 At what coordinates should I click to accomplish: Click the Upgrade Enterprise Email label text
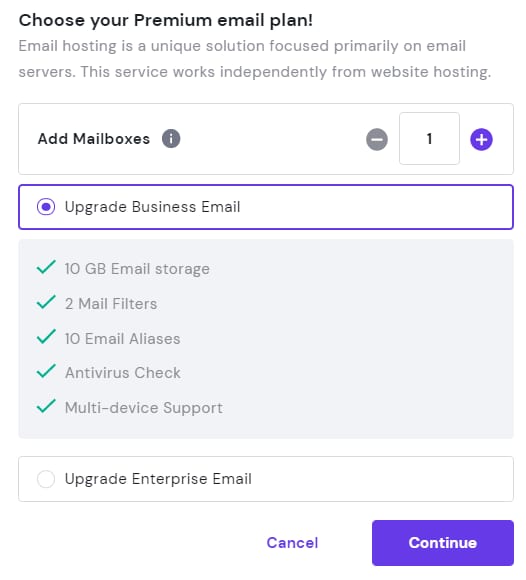pos(158,479)
